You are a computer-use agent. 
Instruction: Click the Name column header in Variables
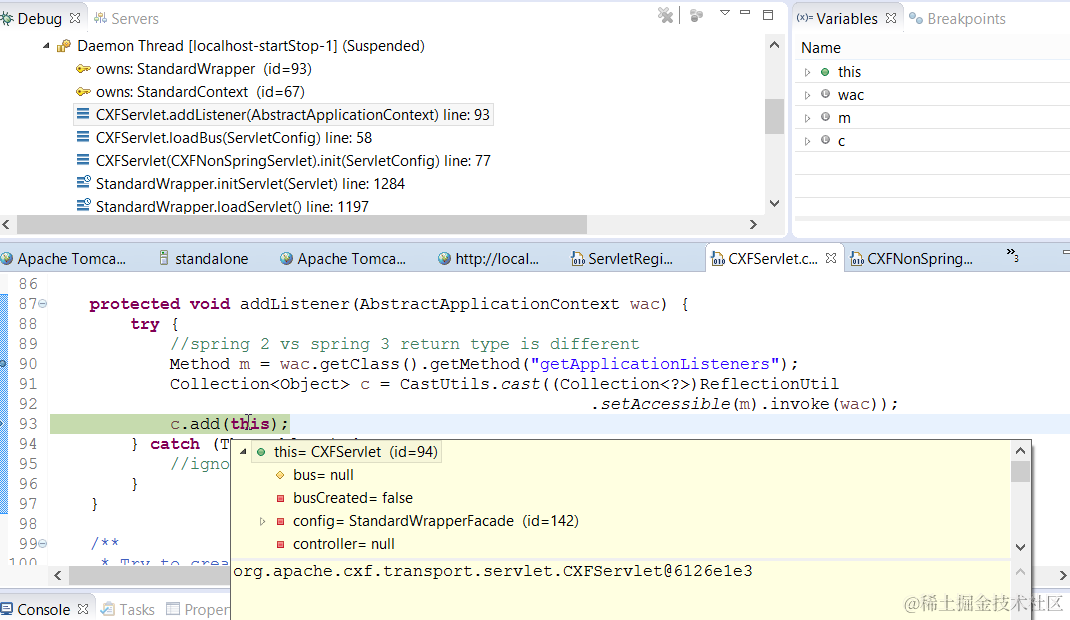coord(820,48)
